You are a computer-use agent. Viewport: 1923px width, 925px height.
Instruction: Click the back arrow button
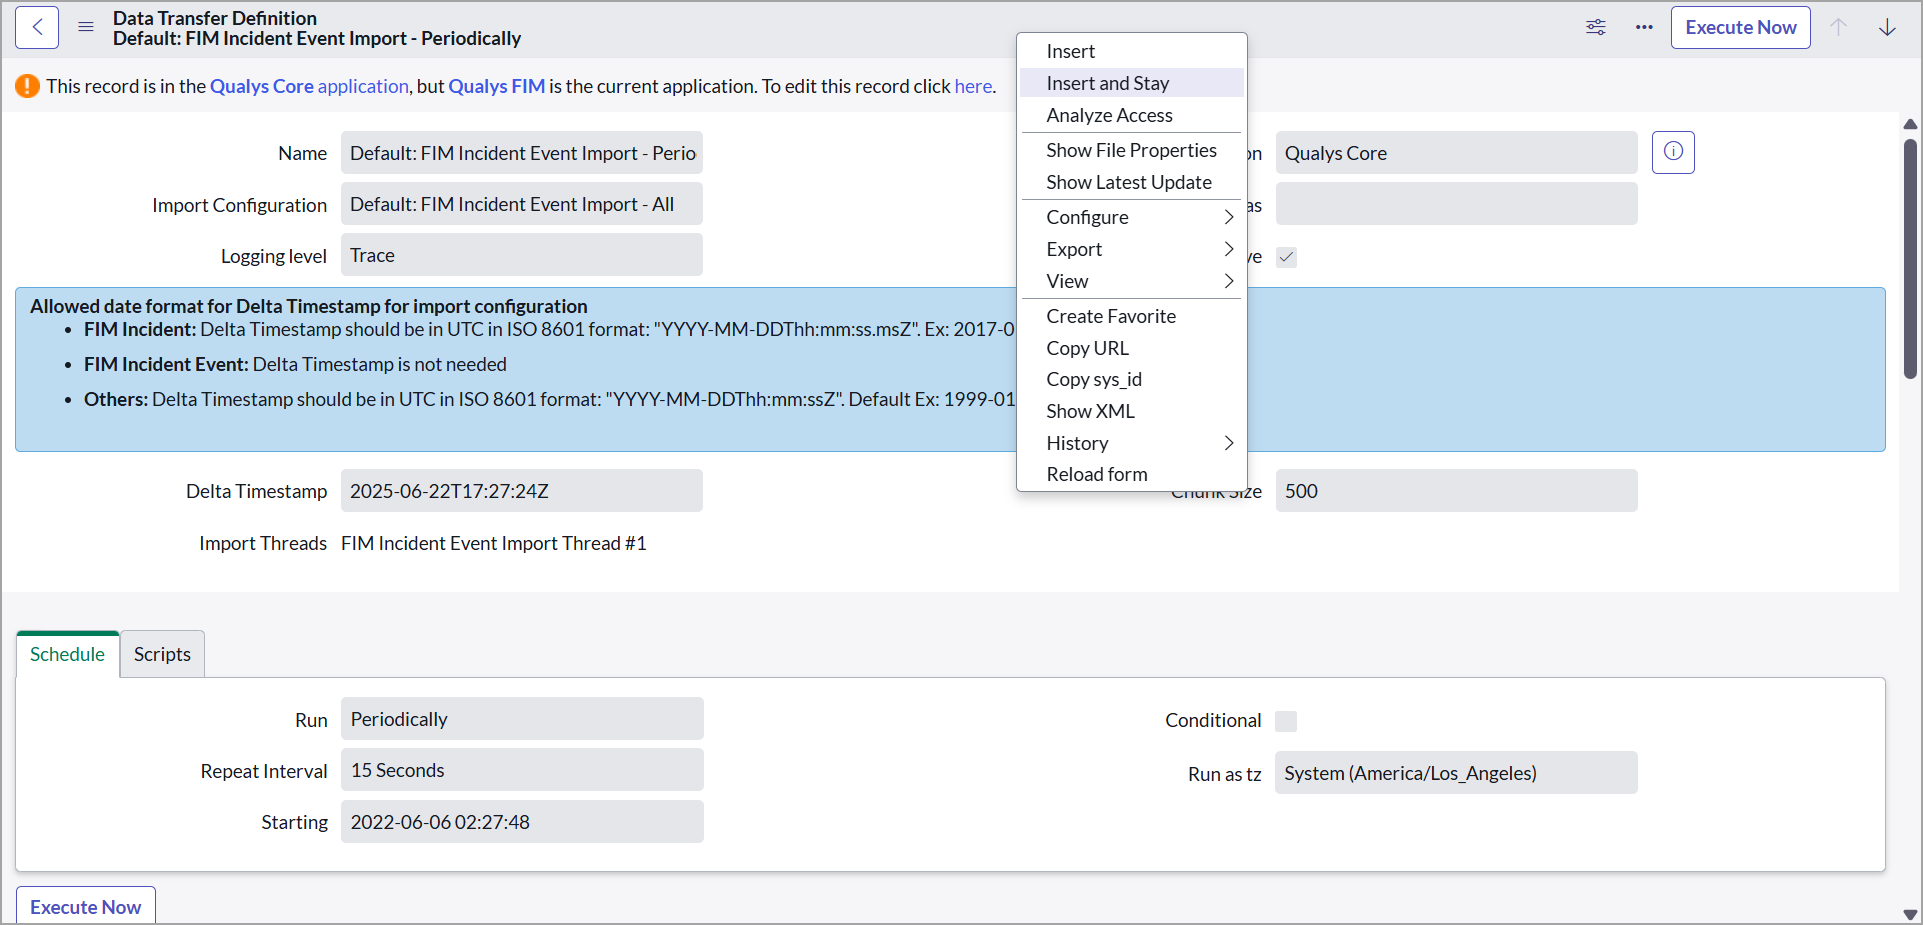pos(37,28)
